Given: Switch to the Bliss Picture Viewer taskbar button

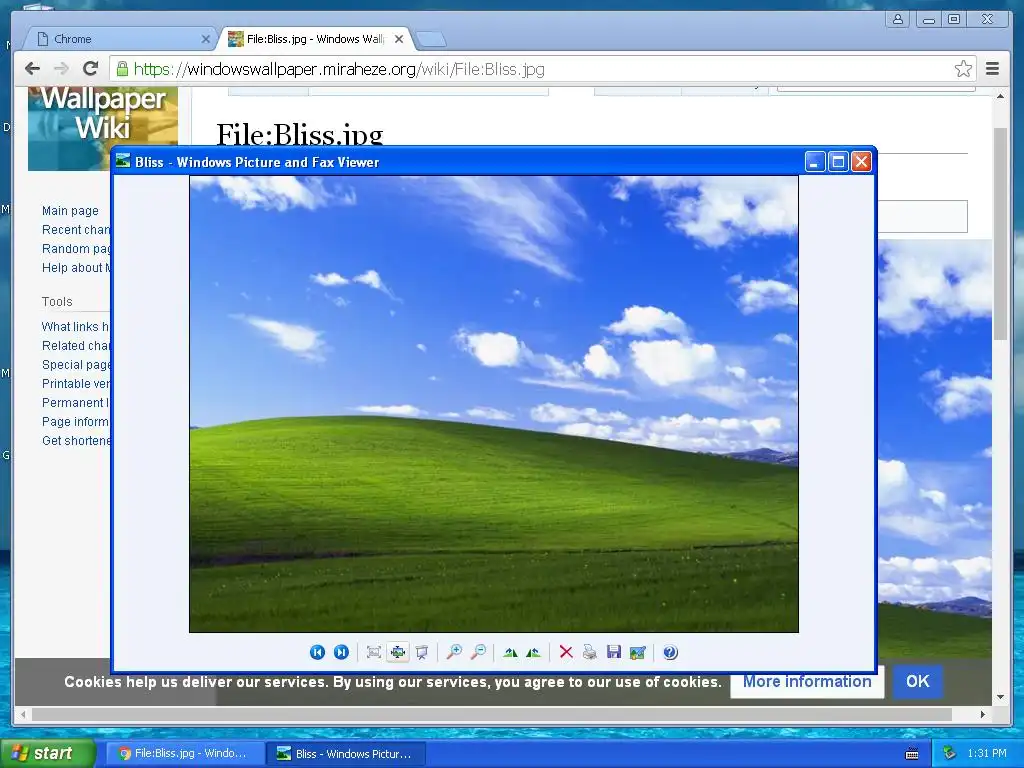Looking at the screenshot, I should pos(346,754).
